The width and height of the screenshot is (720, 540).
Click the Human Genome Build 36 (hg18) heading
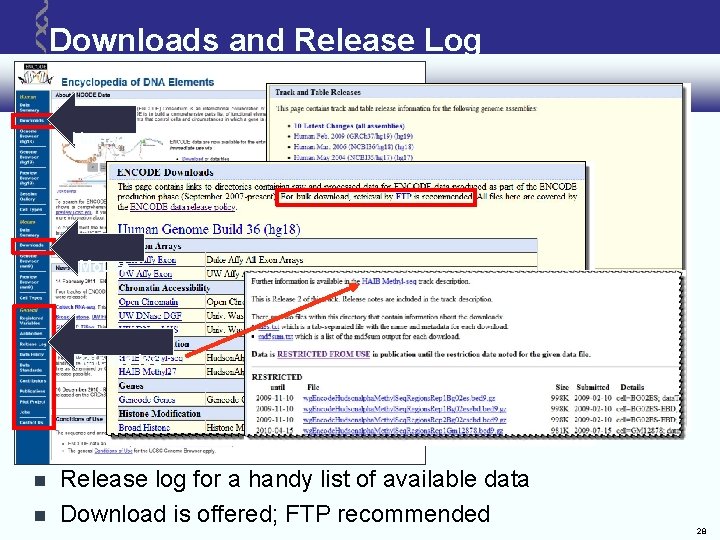click(x=209, y=229)
